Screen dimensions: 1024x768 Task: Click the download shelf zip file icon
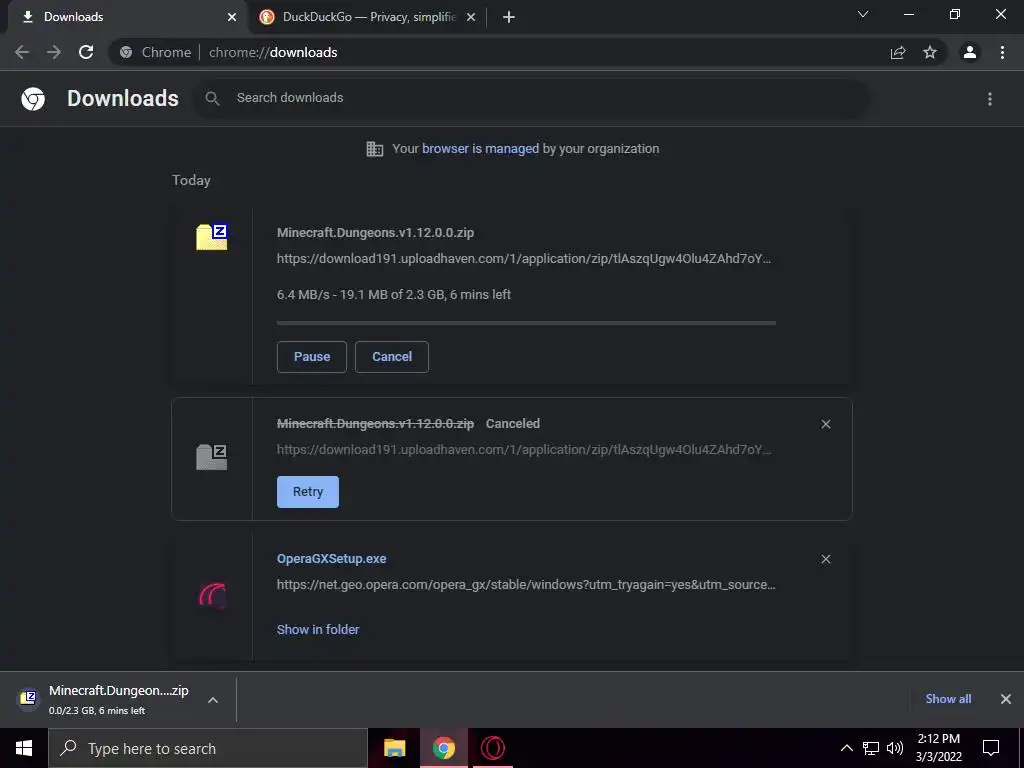28,699
